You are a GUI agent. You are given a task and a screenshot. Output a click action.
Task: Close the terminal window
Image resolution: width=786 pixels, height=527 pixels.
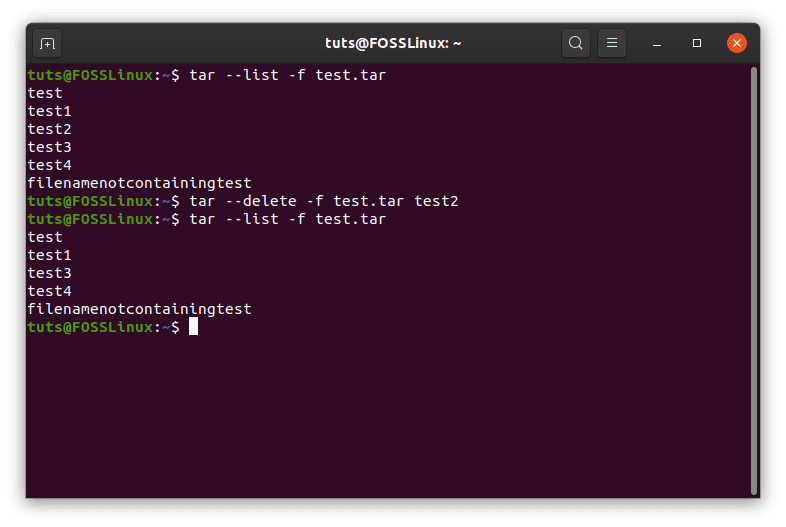tap(736, 43)
